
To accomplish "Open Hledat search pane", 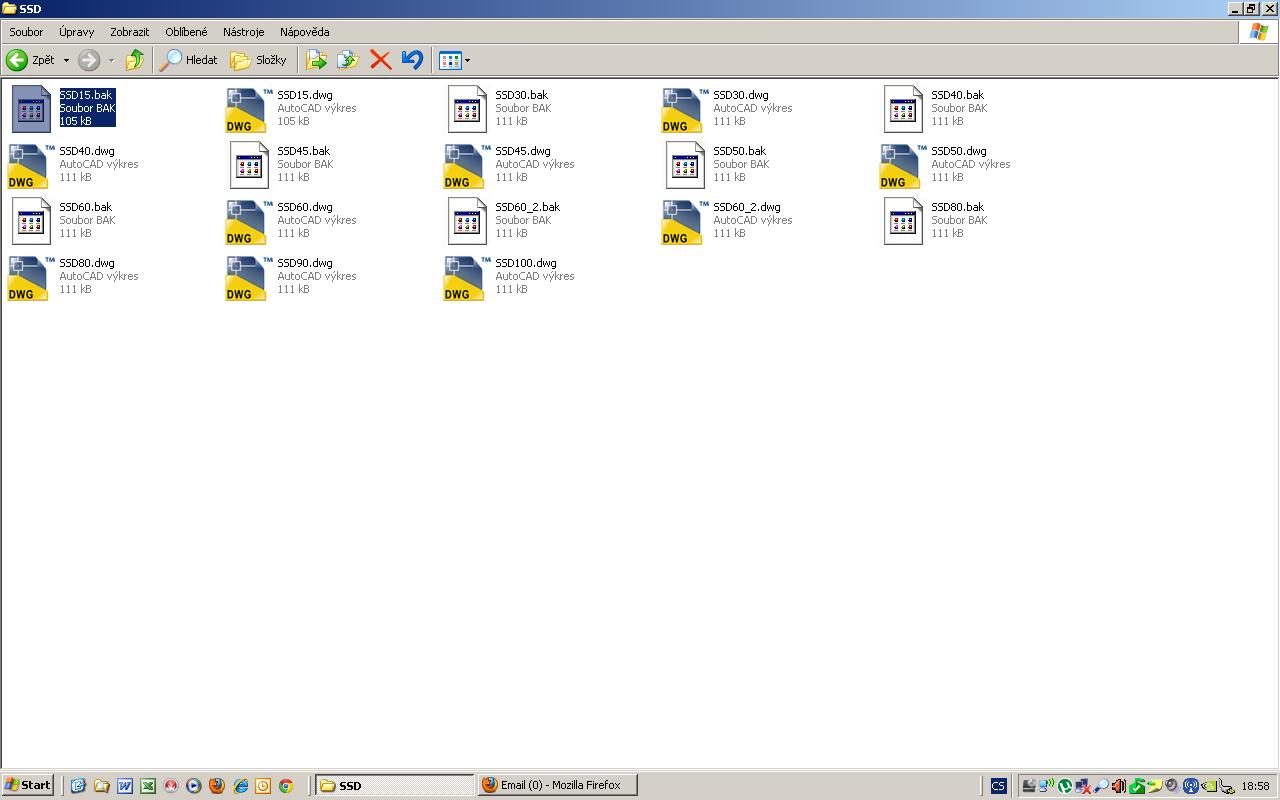I will tap(189, 60).
